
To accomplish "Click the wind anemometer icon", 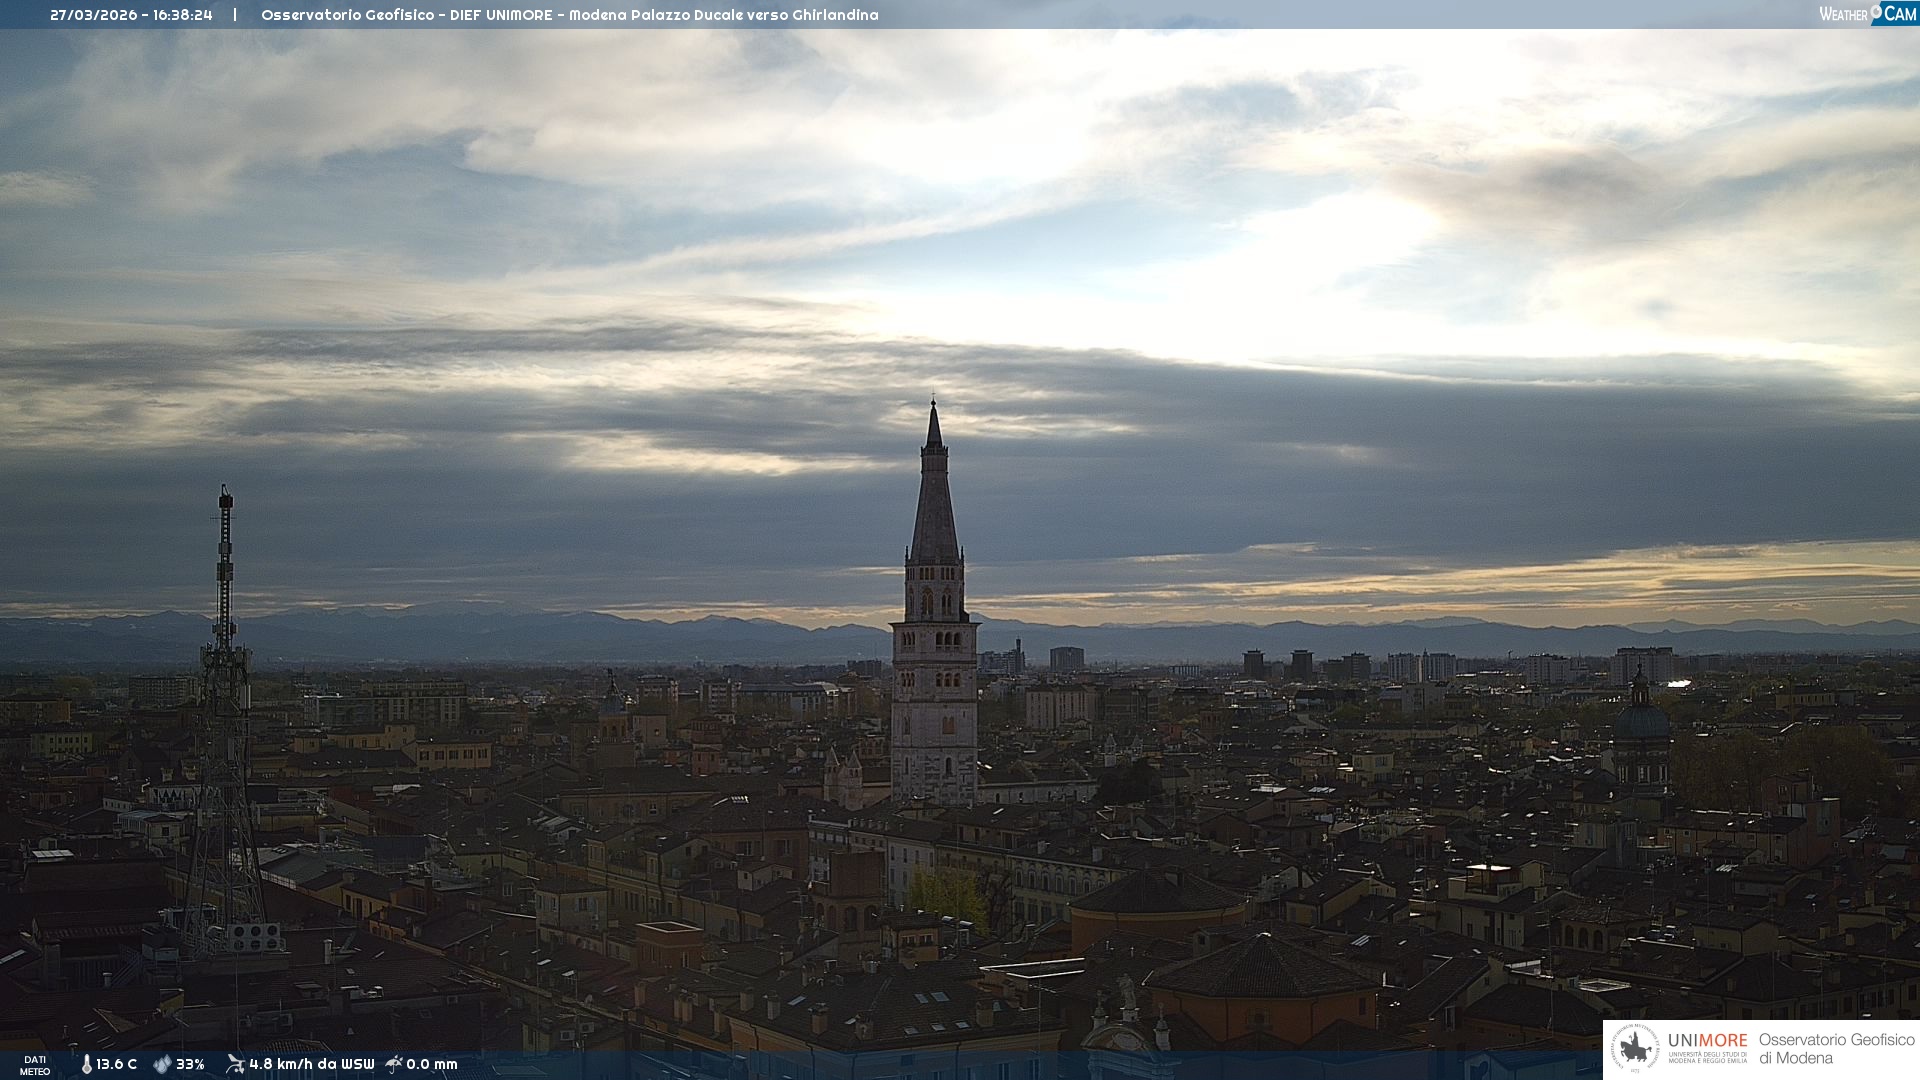I will coord(235,1064).
